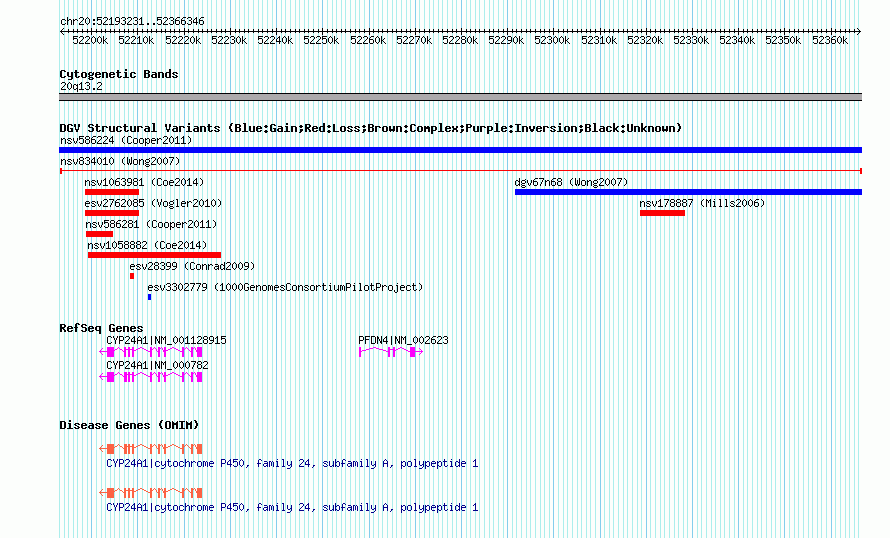Click the first orange OMIM CYP24A1 gene glyph

[x=151, y=449]
